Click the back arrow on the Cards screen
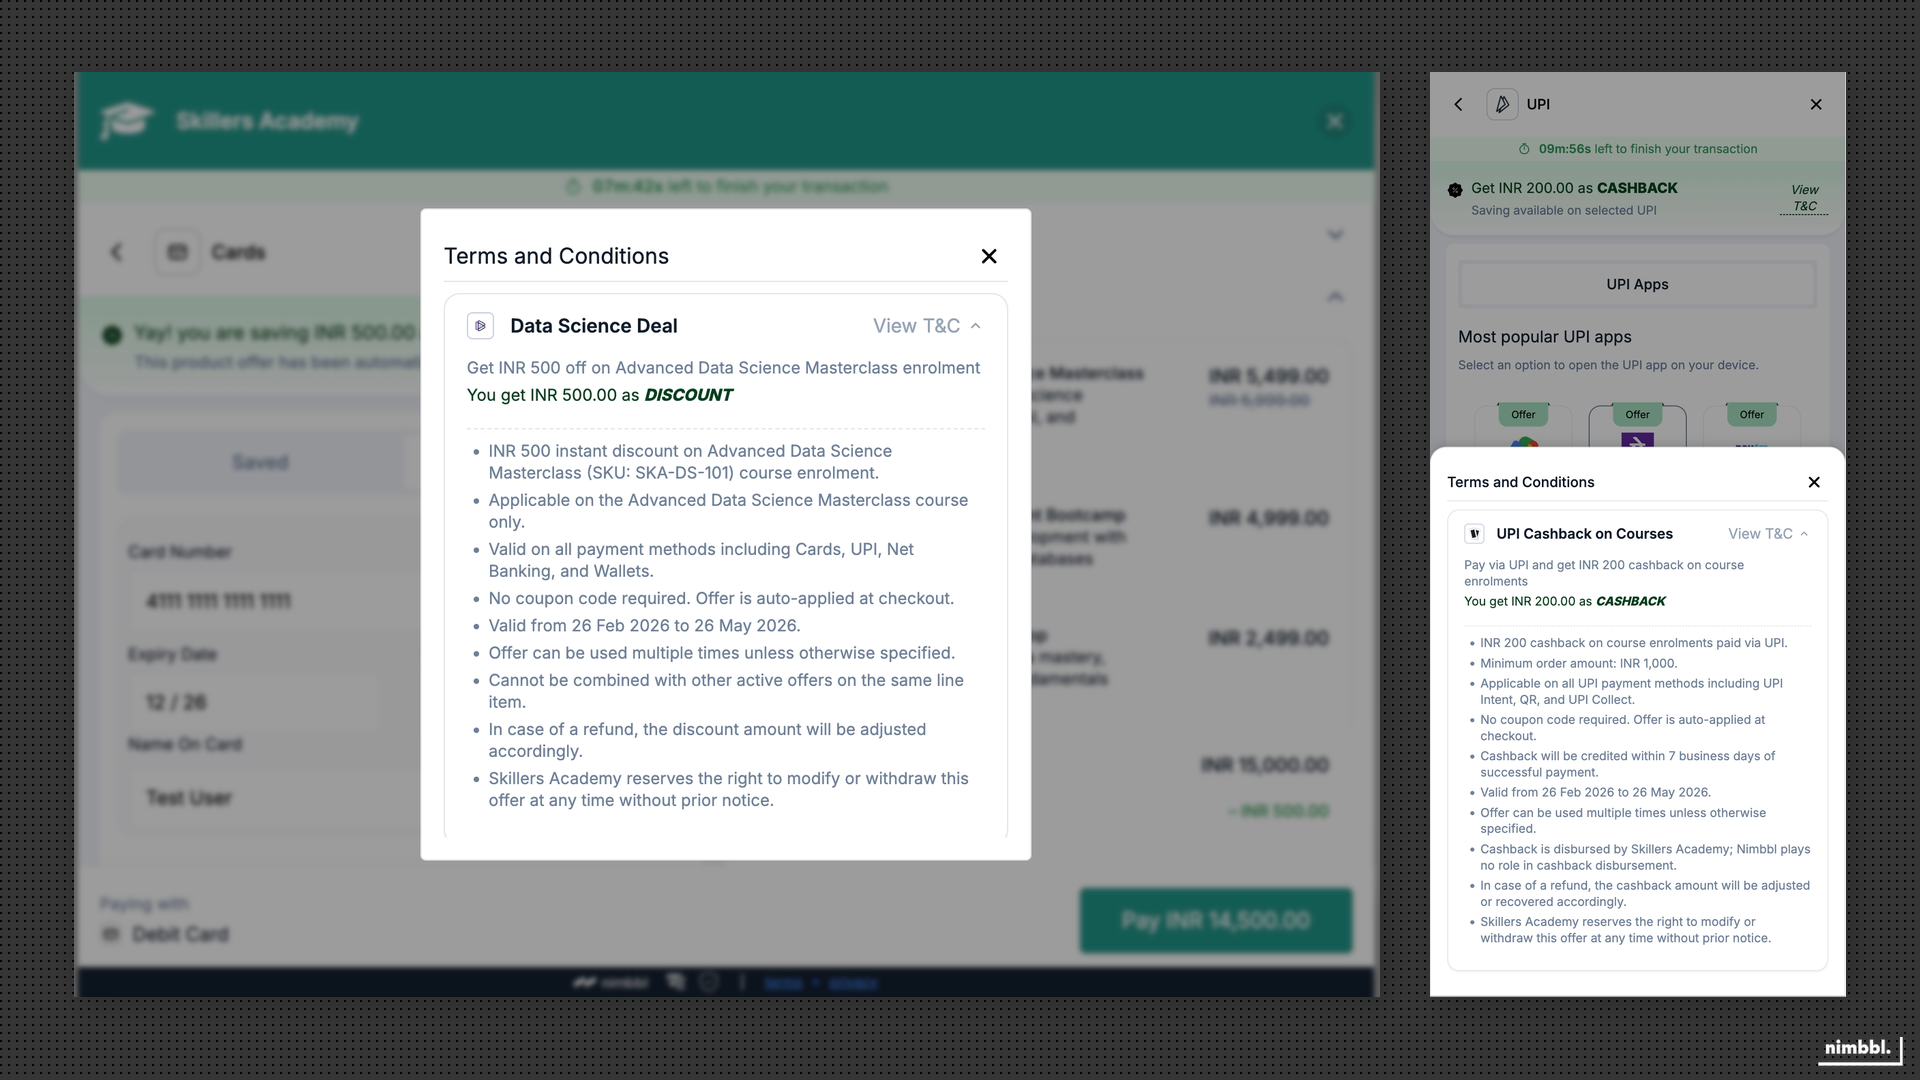The image size is (1920, 1080). coord(116,252)
